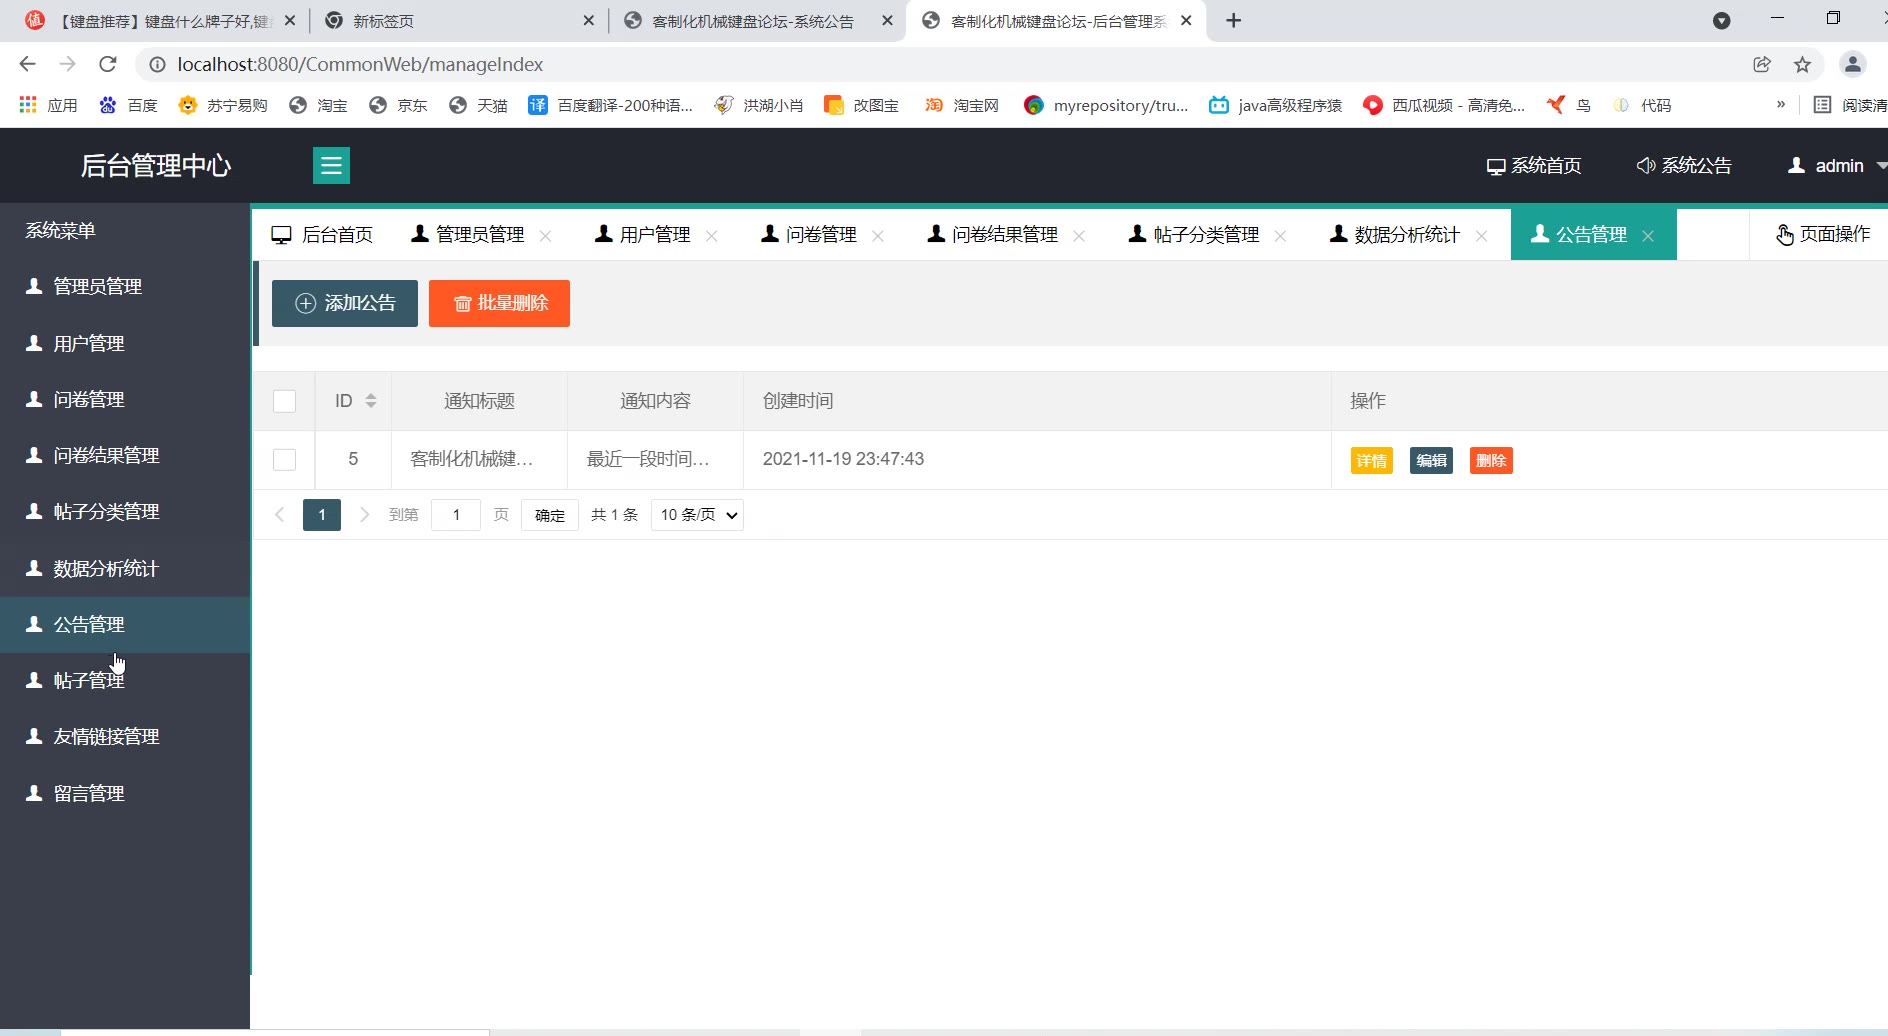Close the 管理员管理 tab

pyautogui.click(x=546, y=236)
